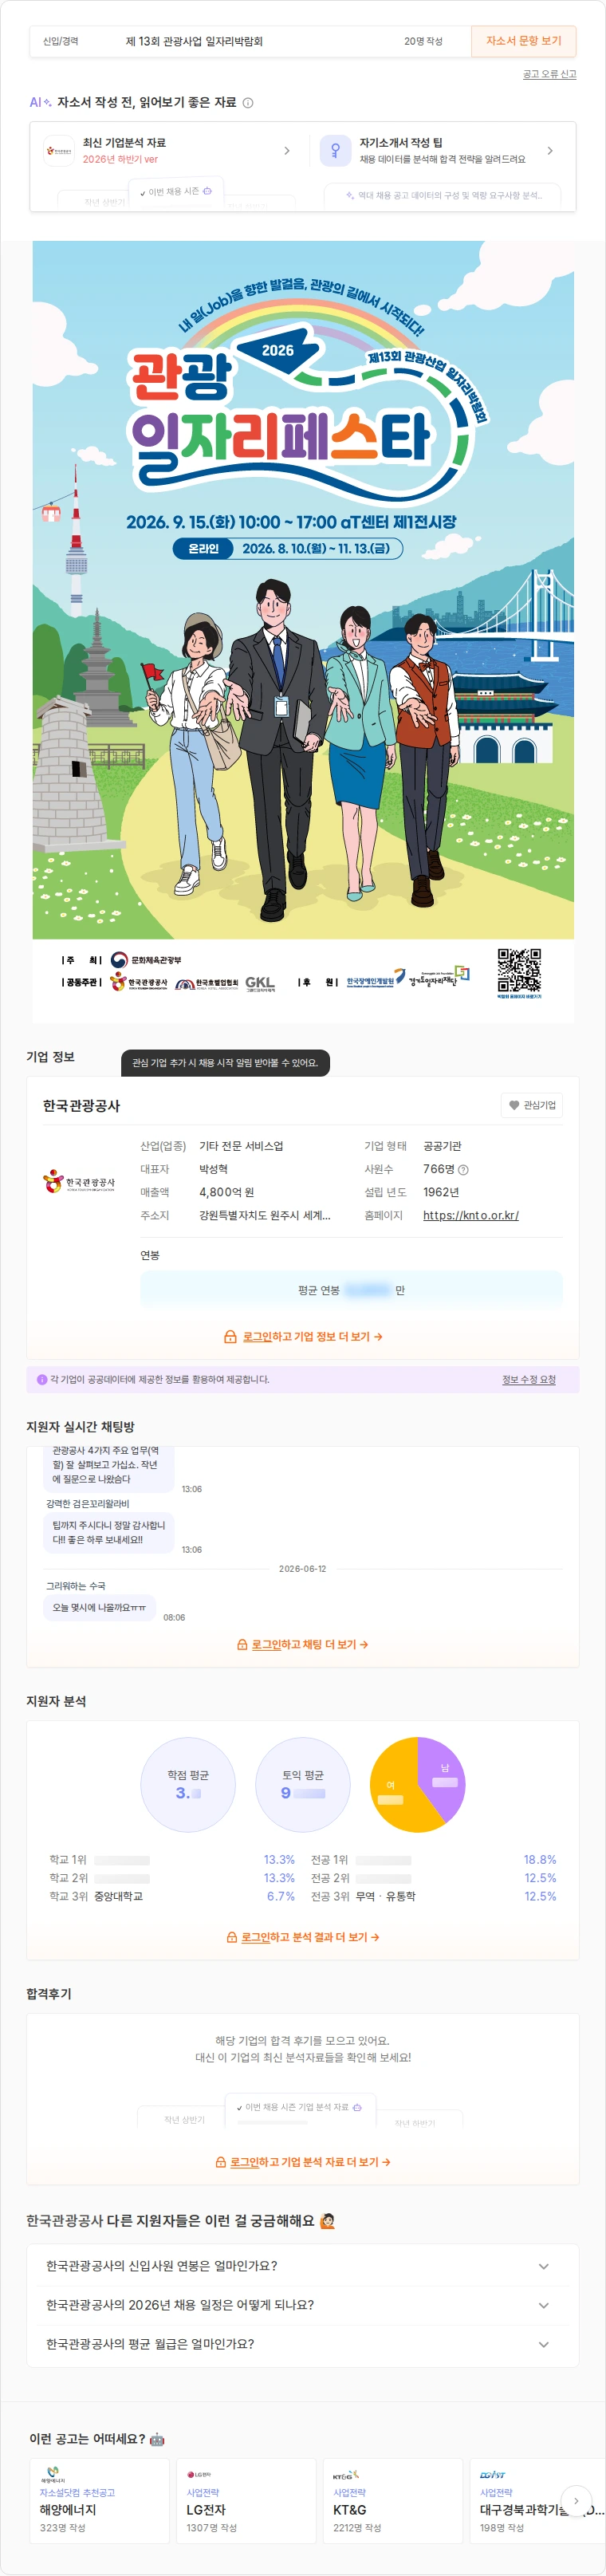This screenshot has width=606, height=2576.
Task: Click the 20명 작성 count text
Action: 423,41
